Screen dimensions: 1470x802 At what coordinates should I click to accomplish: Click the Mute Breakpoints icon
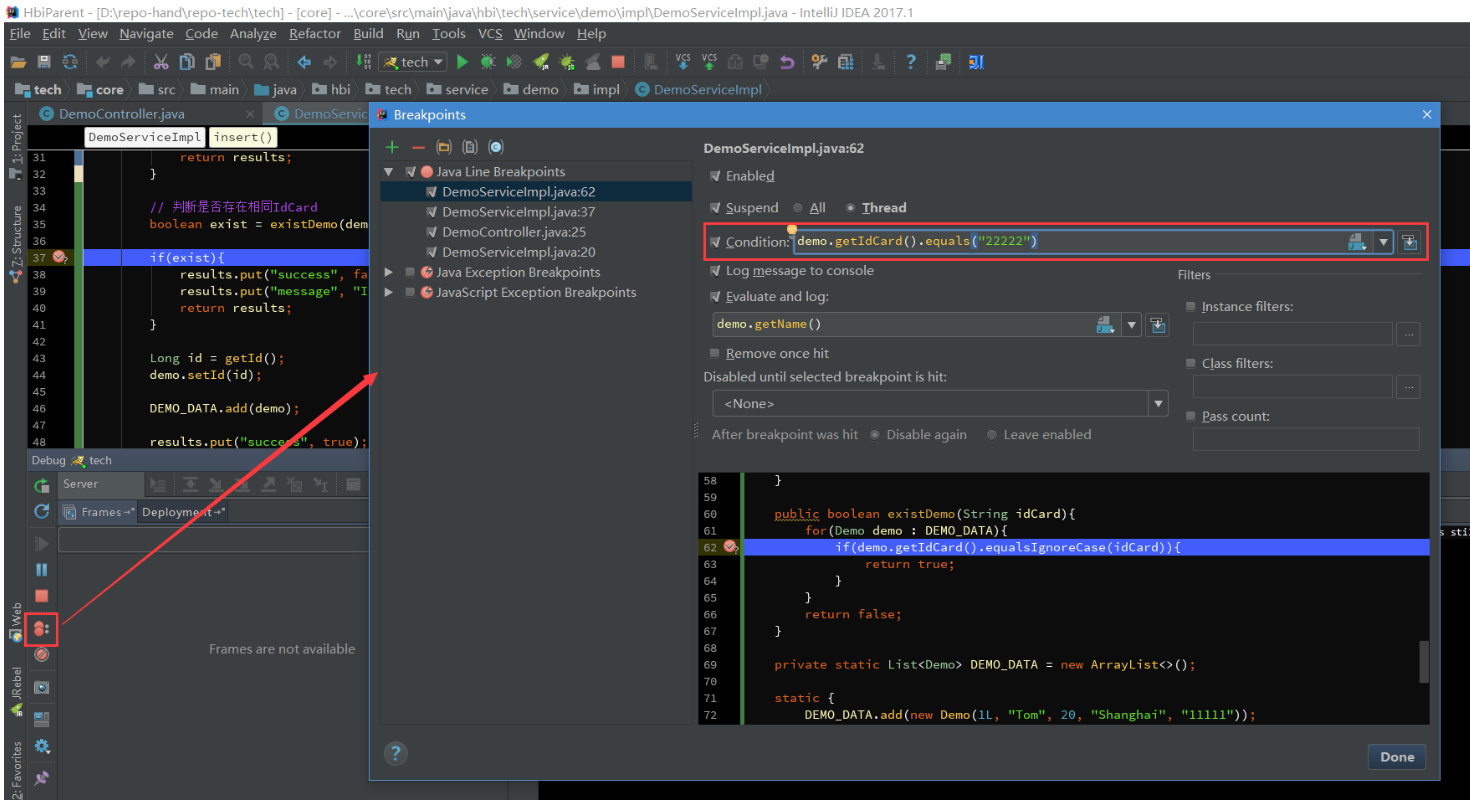[41, 655]
